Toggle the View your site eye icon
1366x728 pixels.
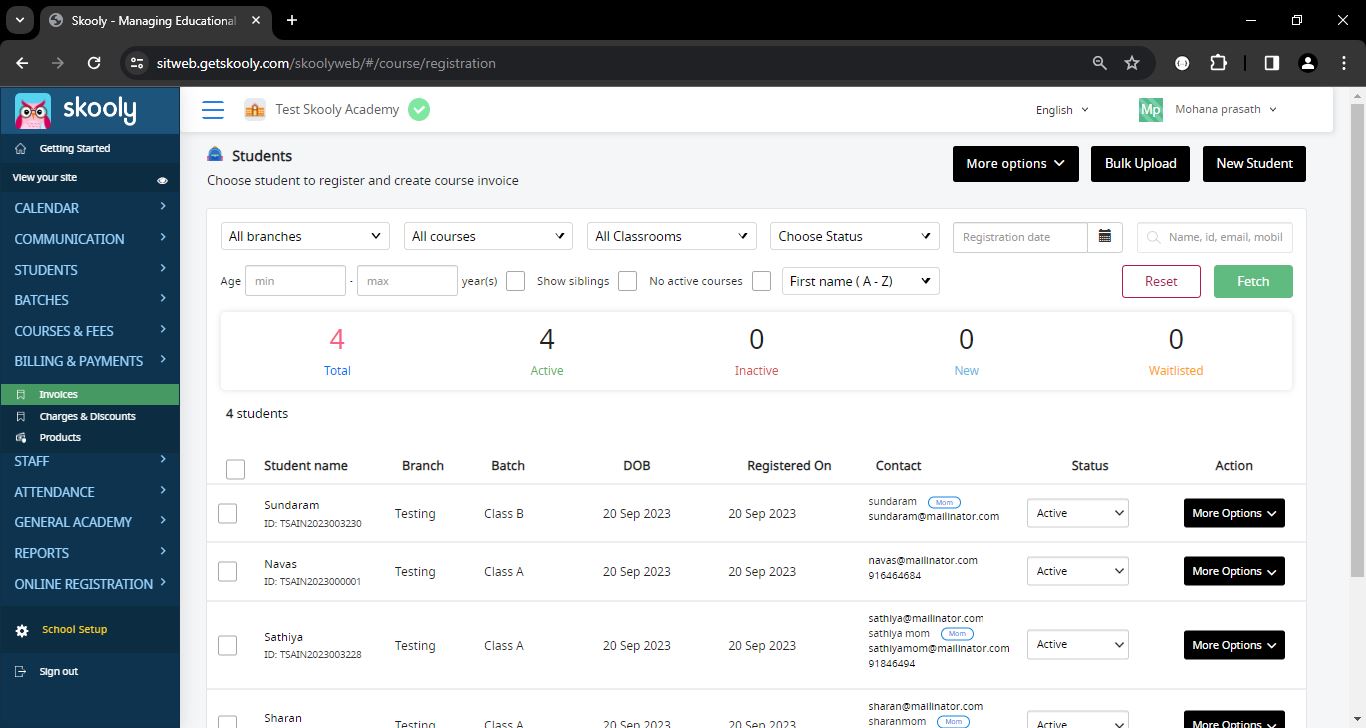point(163,181)
